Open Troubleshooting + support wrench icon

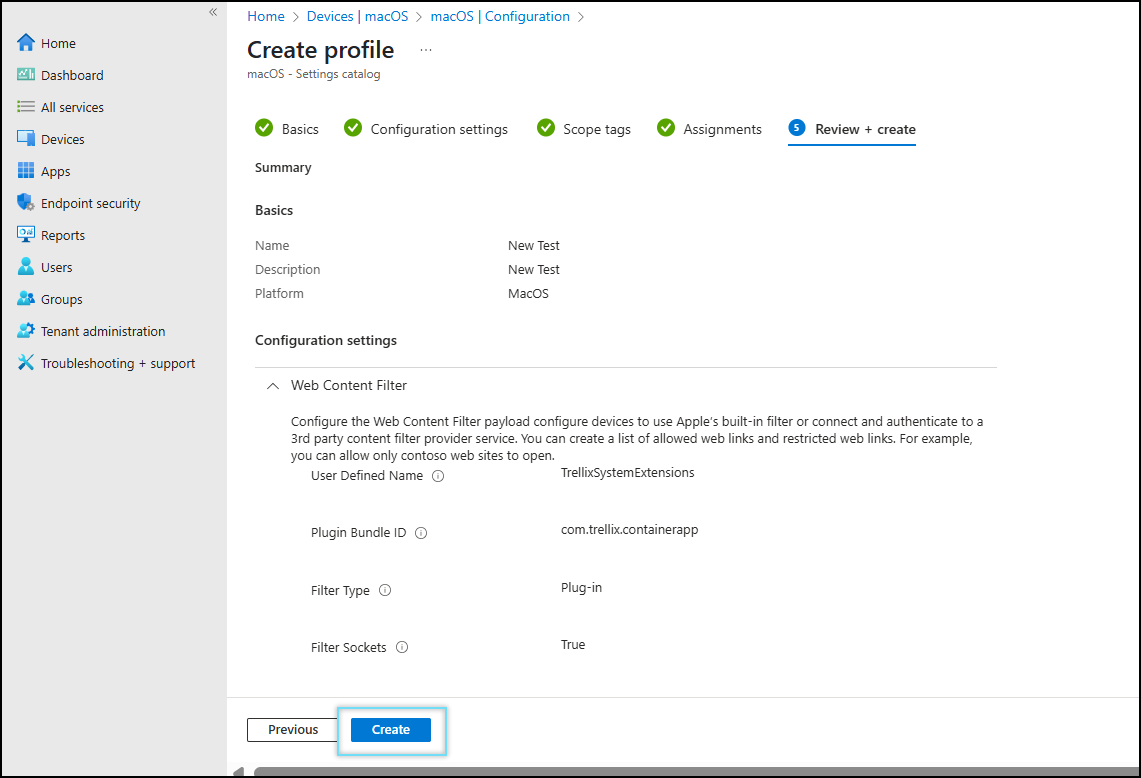(x=26, y=363)
